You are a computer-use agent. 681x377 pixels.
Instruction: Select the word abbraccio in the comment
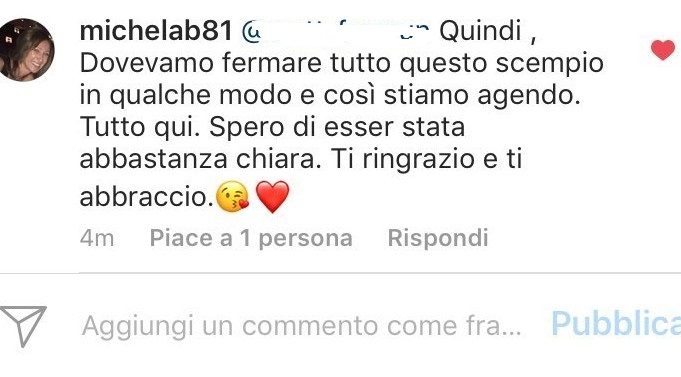[145, 197]
